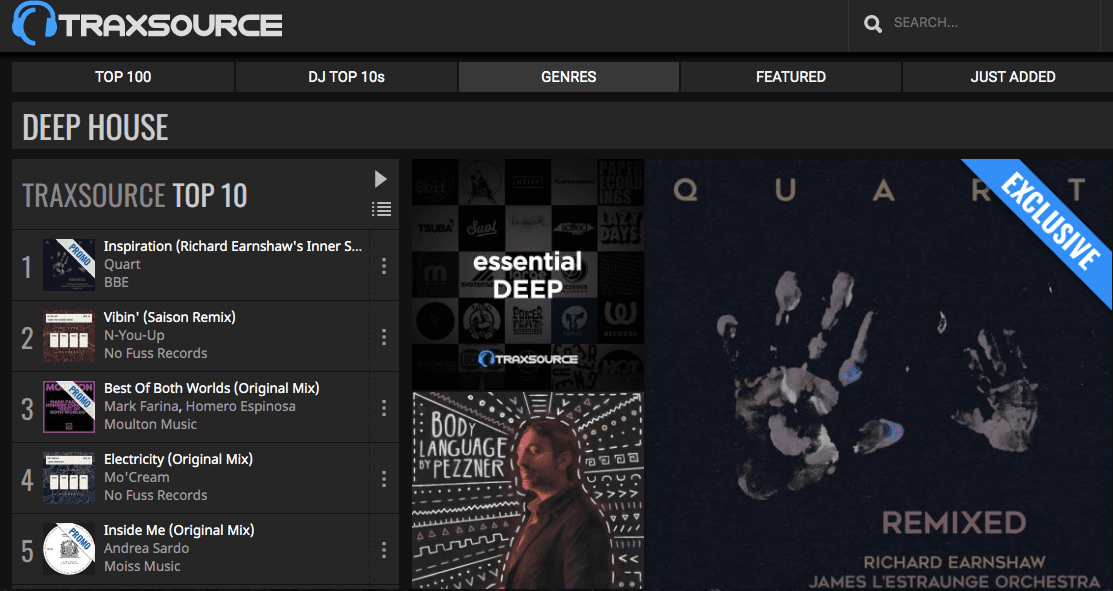1113x591 pixels.
Task: Click the Traxsource headphone logo
Action: [34, 23]
